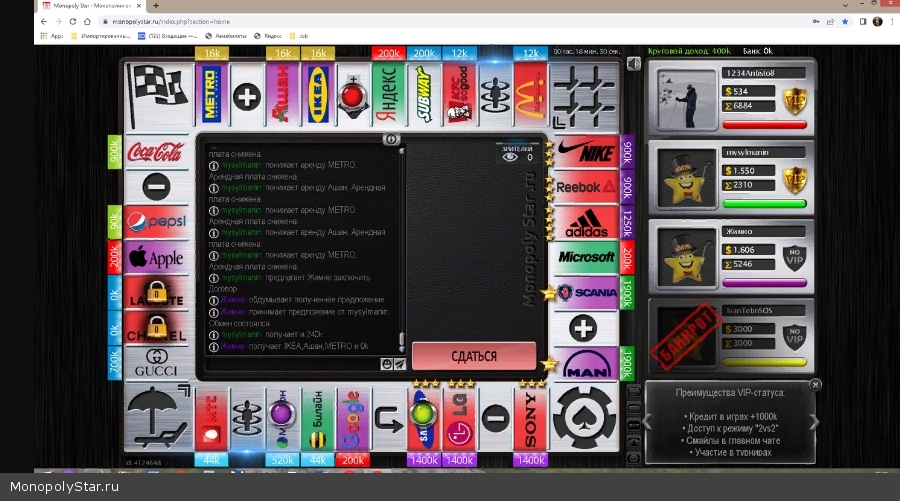This screenshot has width=900, height=501.
Task: Click the checkered flag start corner
Action: (x=158, y=95)
